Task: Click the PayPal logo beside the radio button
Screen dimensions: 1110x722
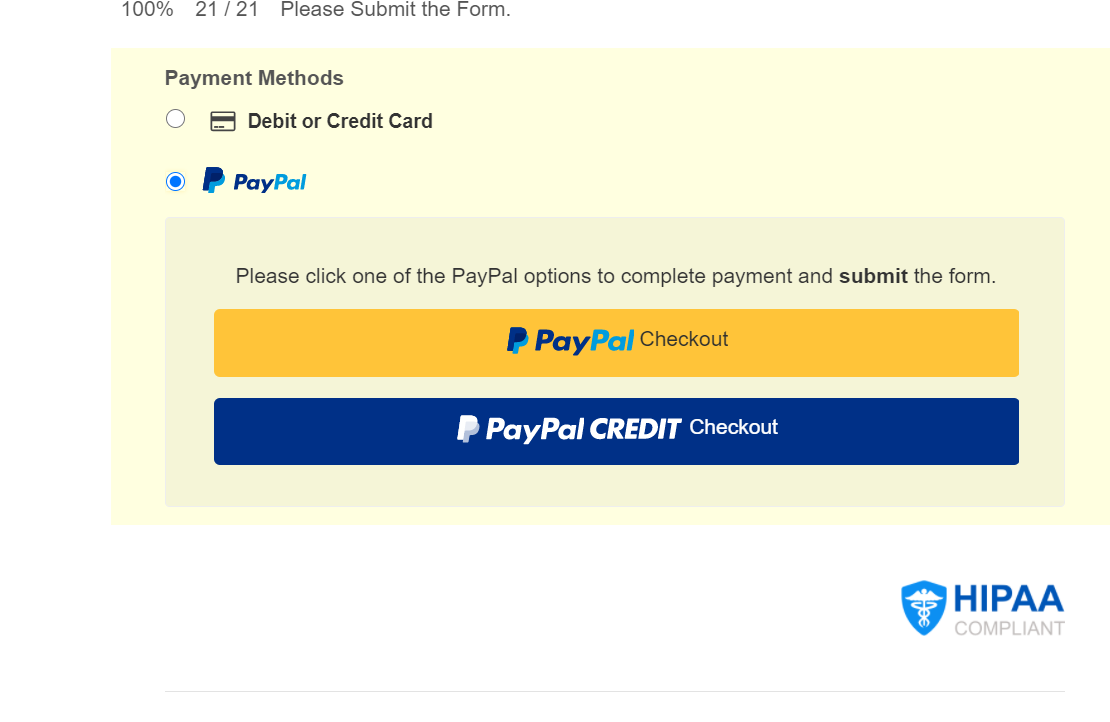Action: coord(254,181)
